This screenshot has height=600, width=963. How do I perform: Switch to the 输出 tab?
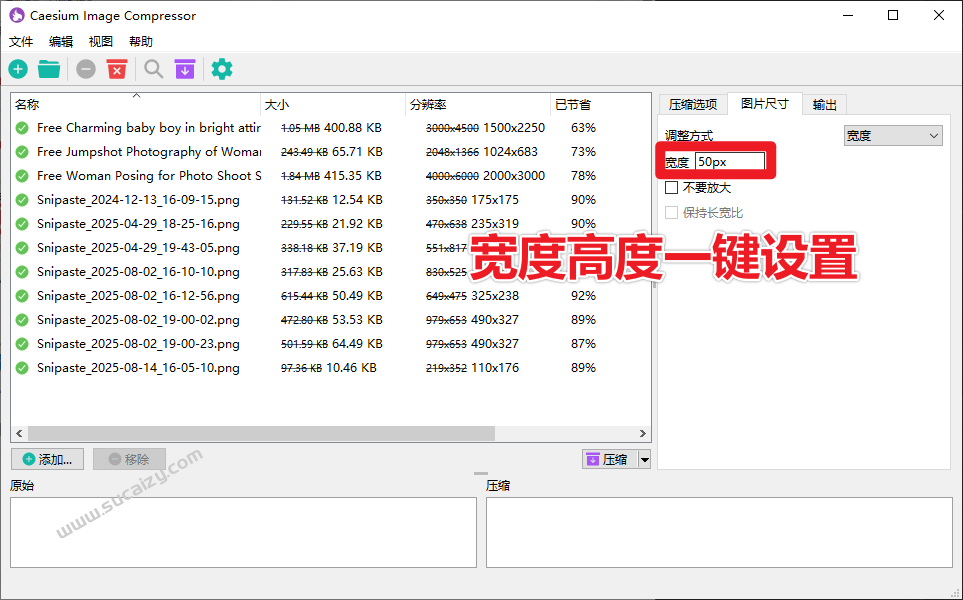823,103
